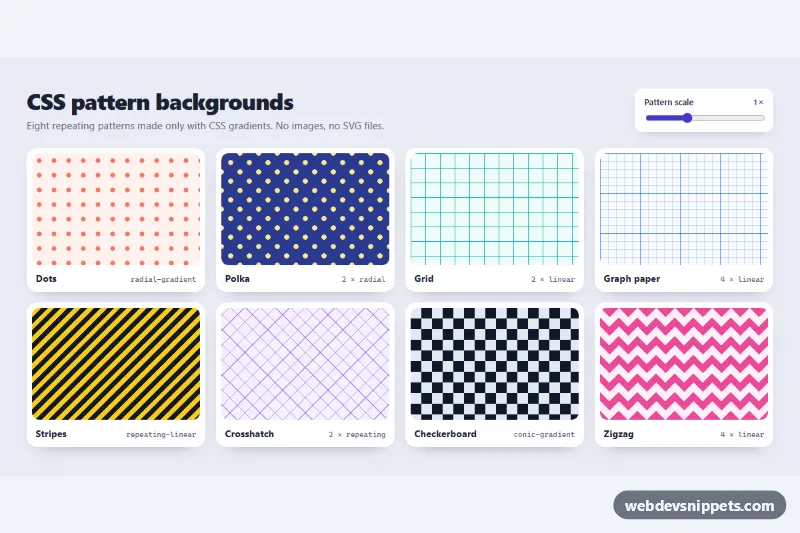The width and height of the screenshot is (800, 533).
Task: Click the Pattern scale slider thumb
Action: pos(687,118)
